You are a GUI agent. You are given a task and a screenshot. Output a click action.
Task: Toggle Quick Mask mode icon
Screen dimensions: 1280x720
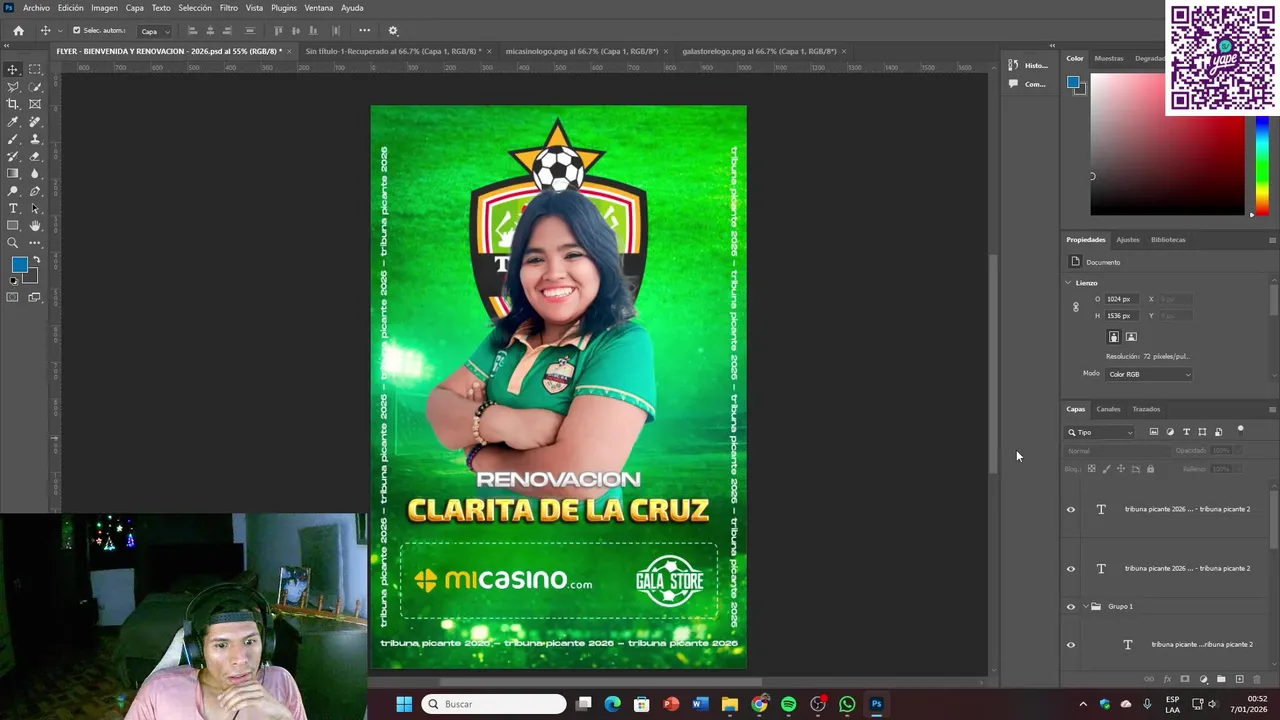13,297
